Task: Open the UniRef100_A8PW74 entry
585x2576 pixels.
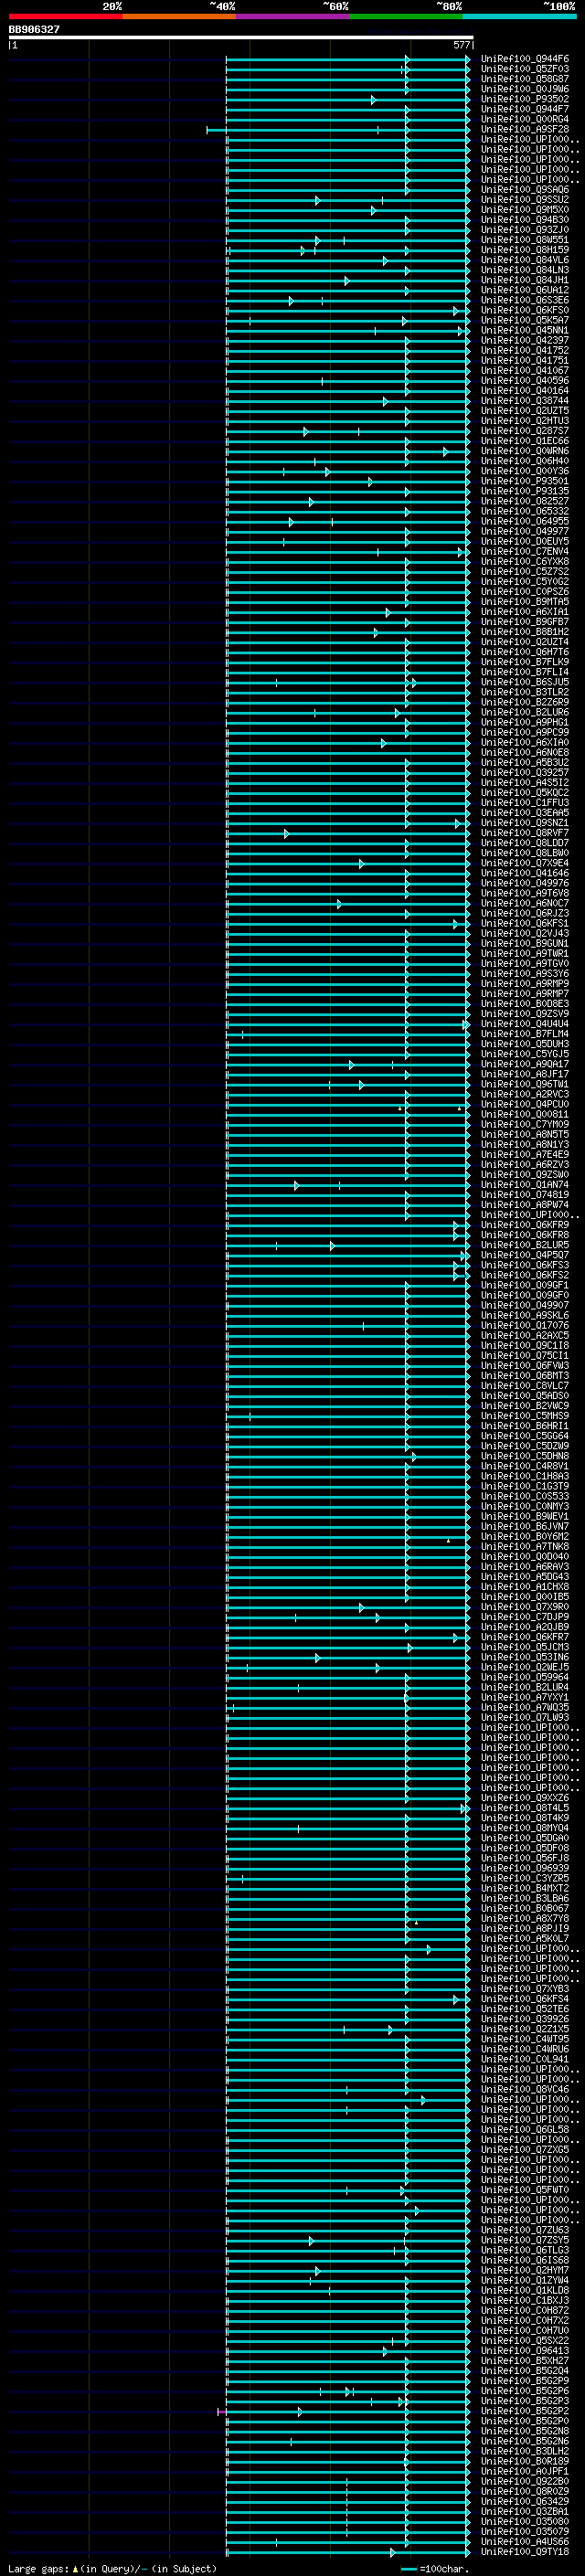Action: (525, 1205)
